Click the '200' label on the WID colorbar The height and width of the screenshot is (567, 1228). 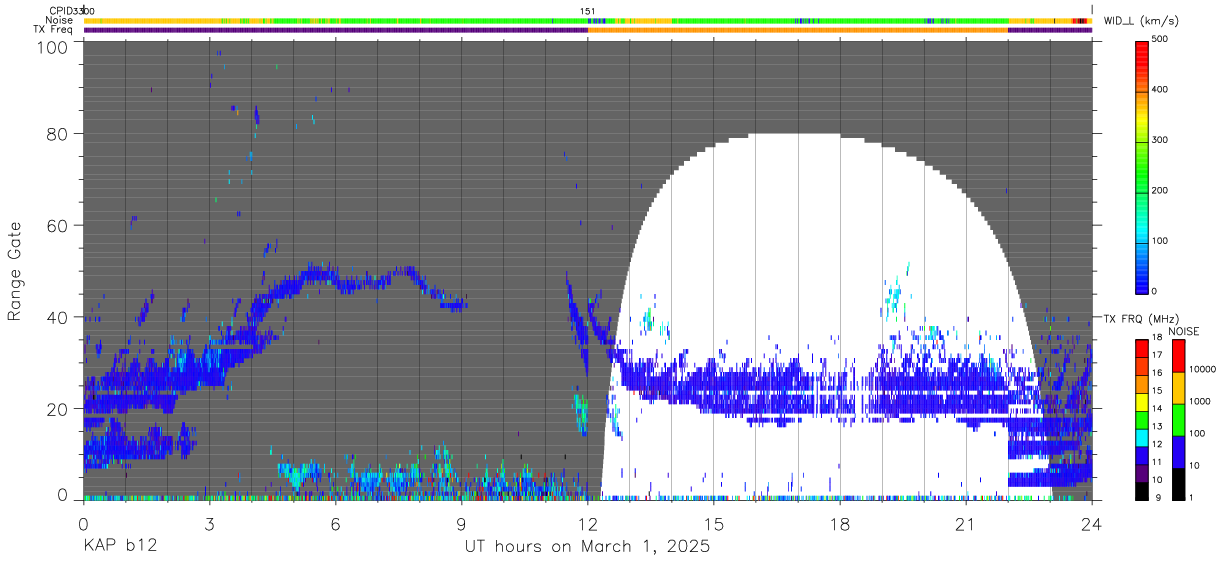tap(1161, 190)
